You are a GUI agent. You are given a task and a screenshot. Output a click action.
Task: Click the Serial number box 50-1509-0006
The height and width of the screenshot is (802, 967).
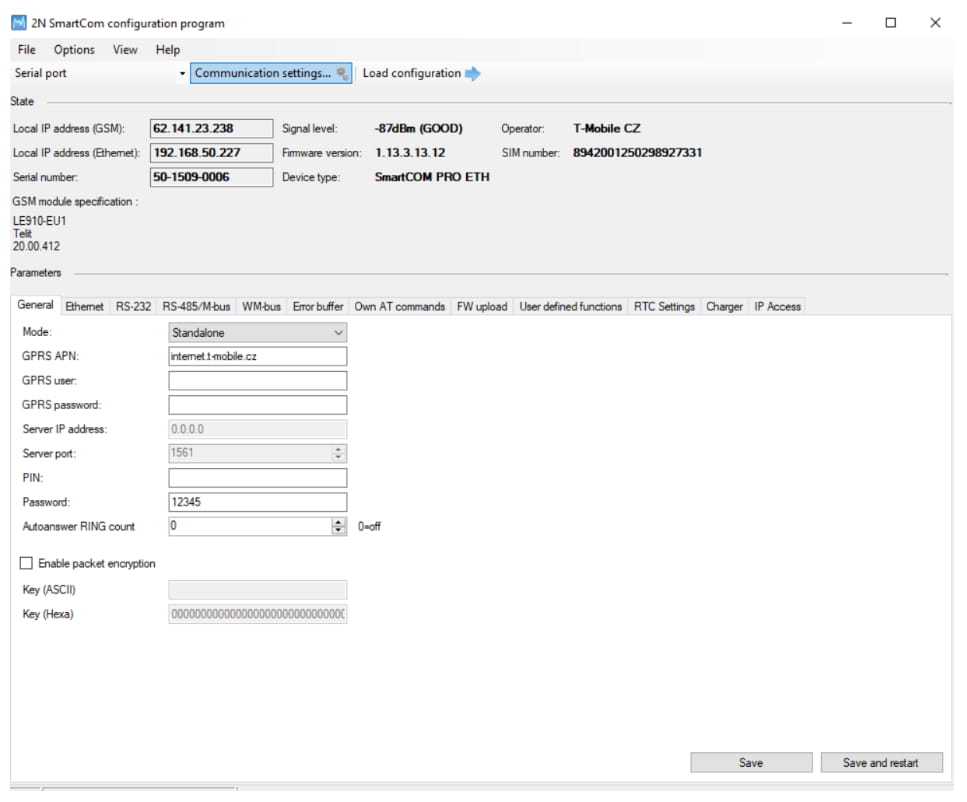point(212,178)
